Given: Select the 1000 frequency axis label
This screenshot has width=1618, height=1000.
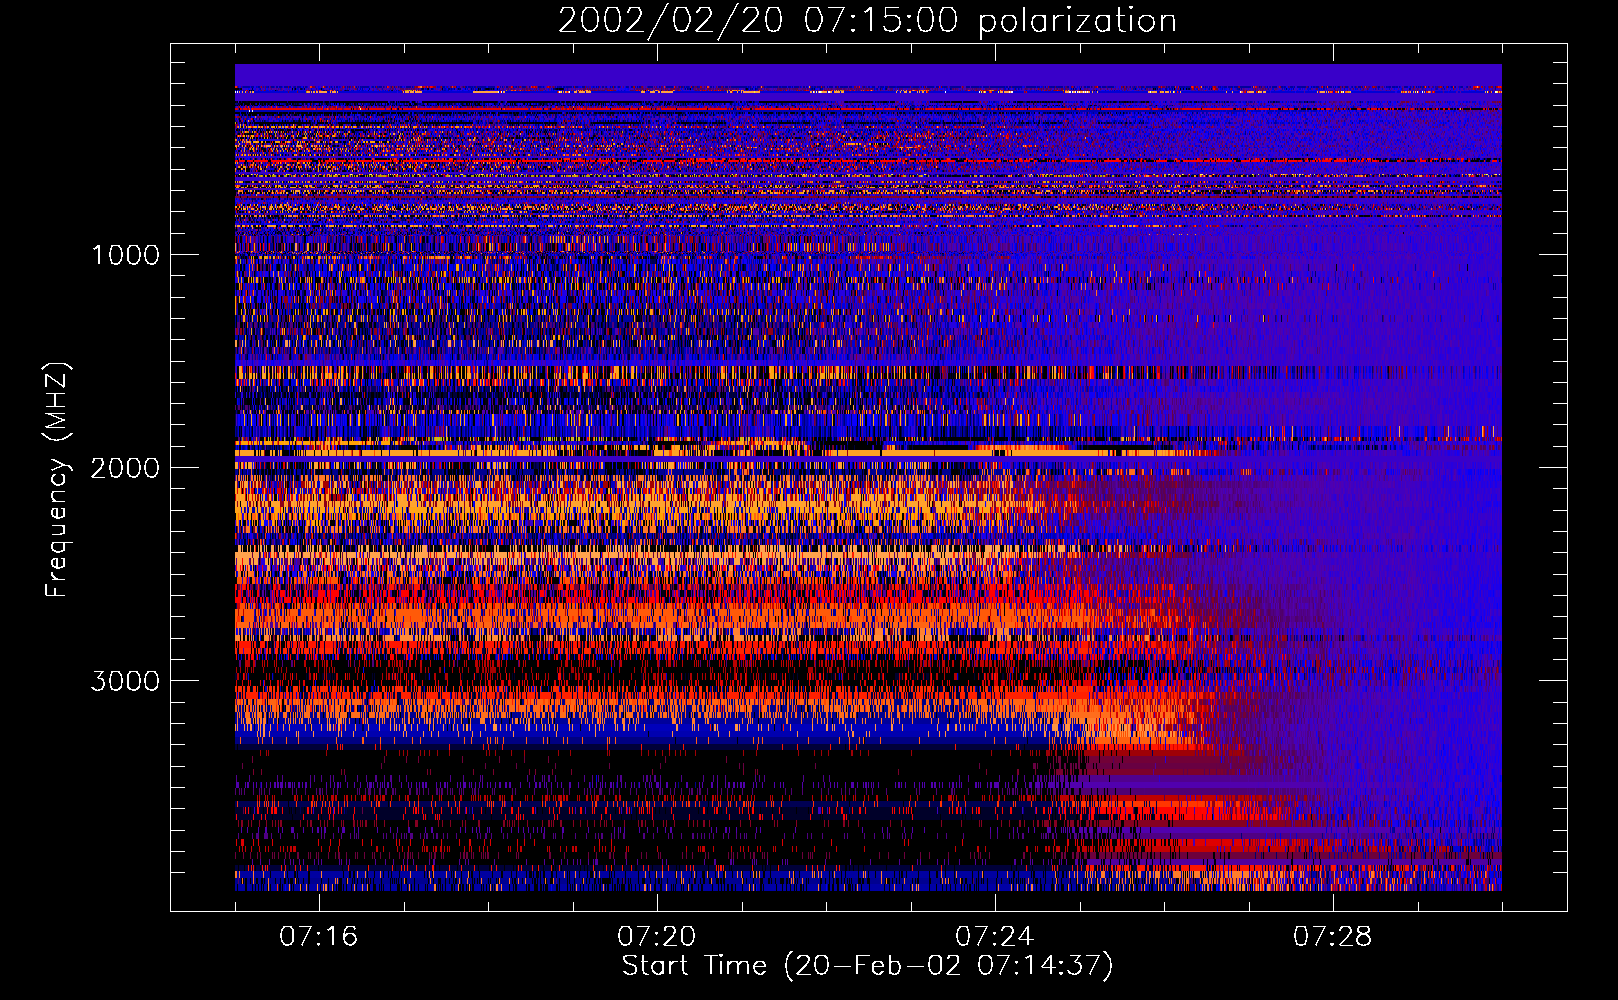Looking at the screenshot, I should [x=125, y=255].
